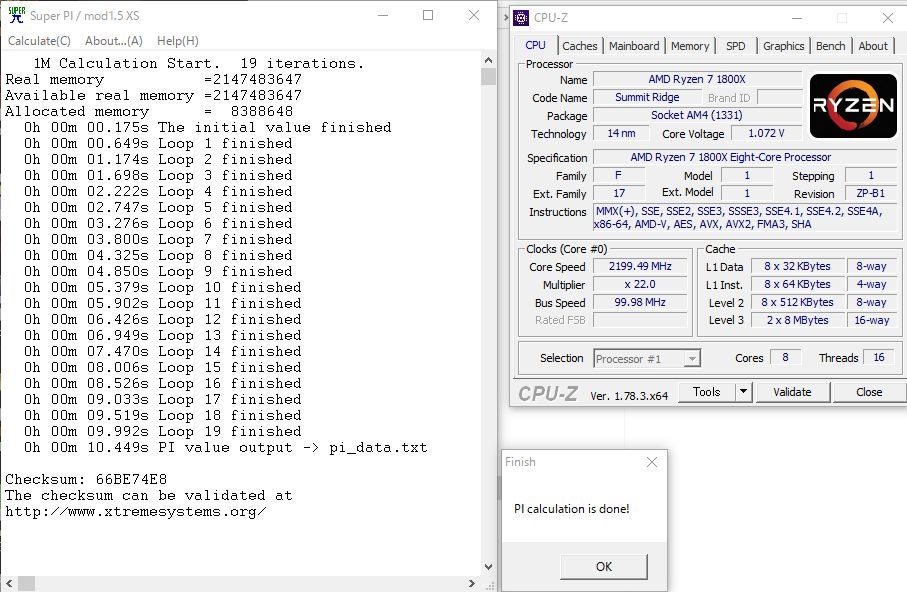Image resolution: width=907 pixels, height=592 pixels.
Task: Click the Technology value 14 nm
Action: point(621,133)
